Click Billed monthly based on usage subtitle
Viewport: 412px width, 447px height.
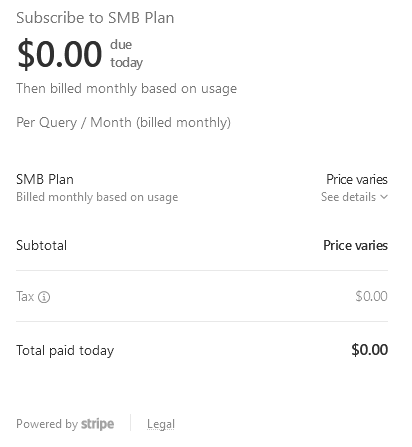pyautogui.click(x=97, y=197)
